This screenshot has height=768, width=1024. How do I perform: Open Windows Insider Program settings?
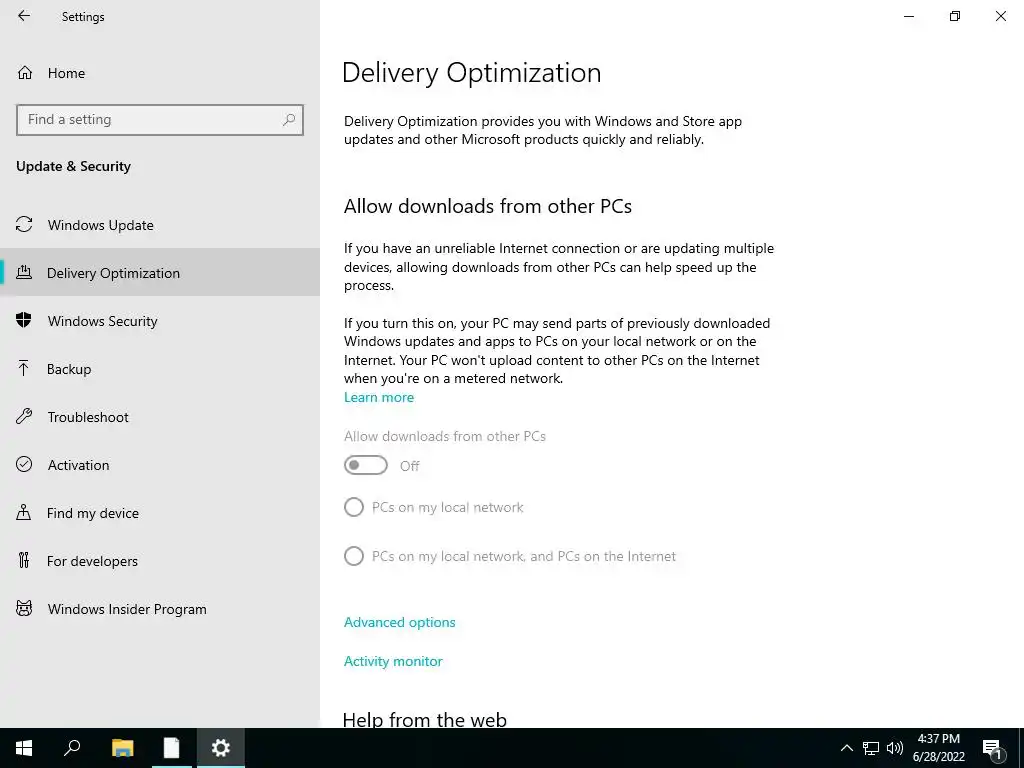[x=160, y=609]
